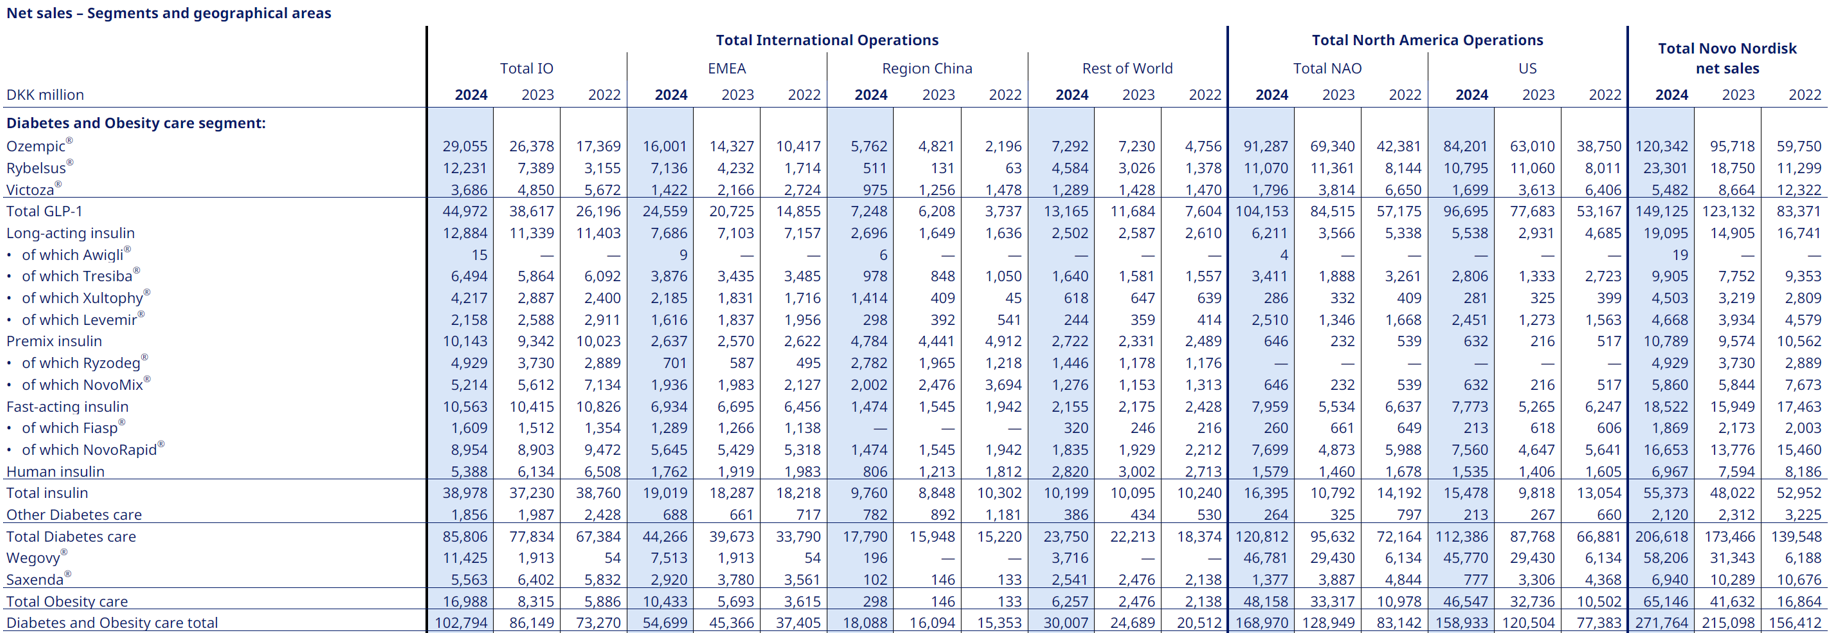Click Total NAO segment total value 168,970
This screenshot has width=1834, height=634.
[1262, 623]
